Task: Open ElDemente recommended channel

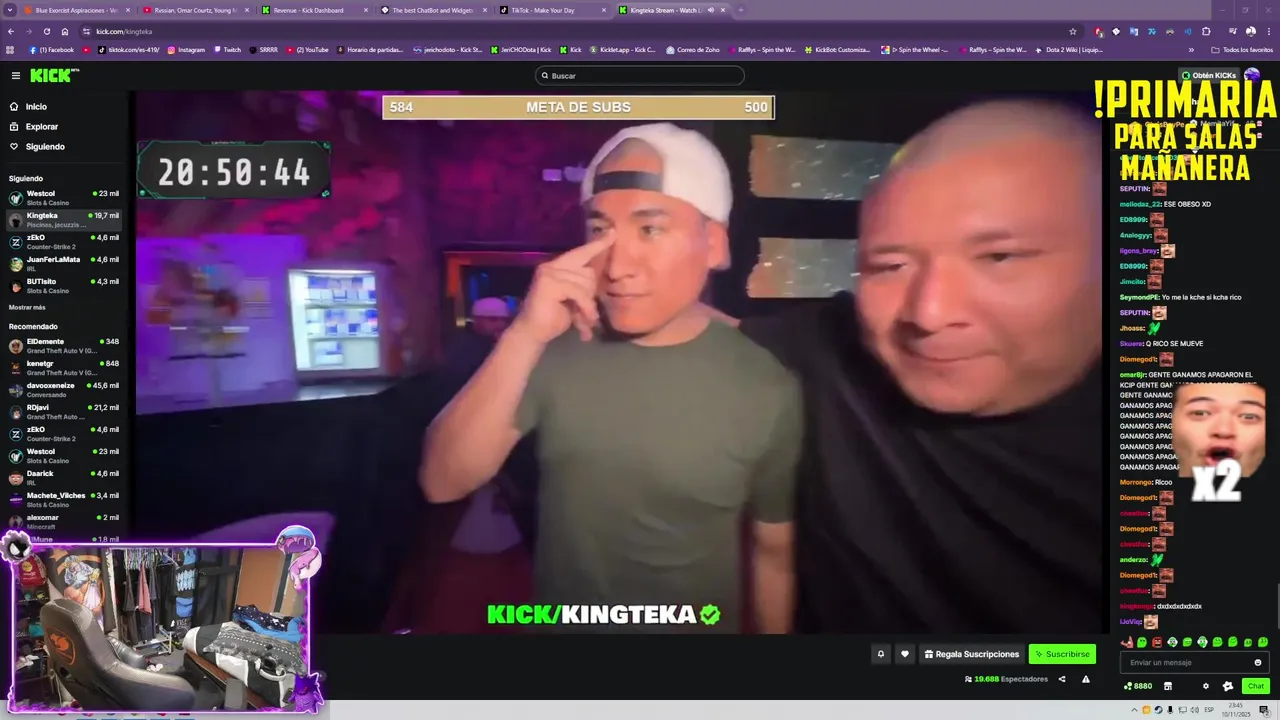Action: point(64,345)
